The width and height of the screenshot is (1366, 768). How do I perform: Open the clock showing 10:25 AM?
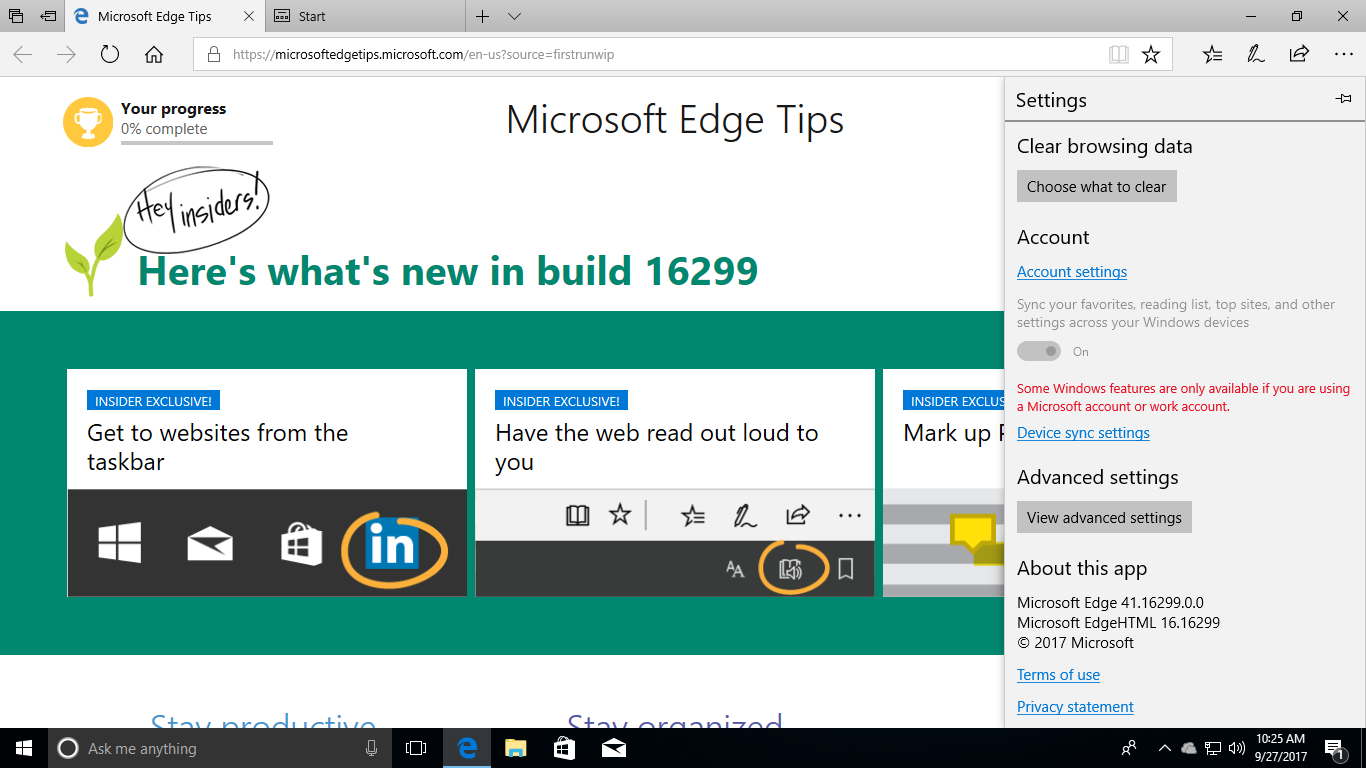click(x=1278, y=748)
